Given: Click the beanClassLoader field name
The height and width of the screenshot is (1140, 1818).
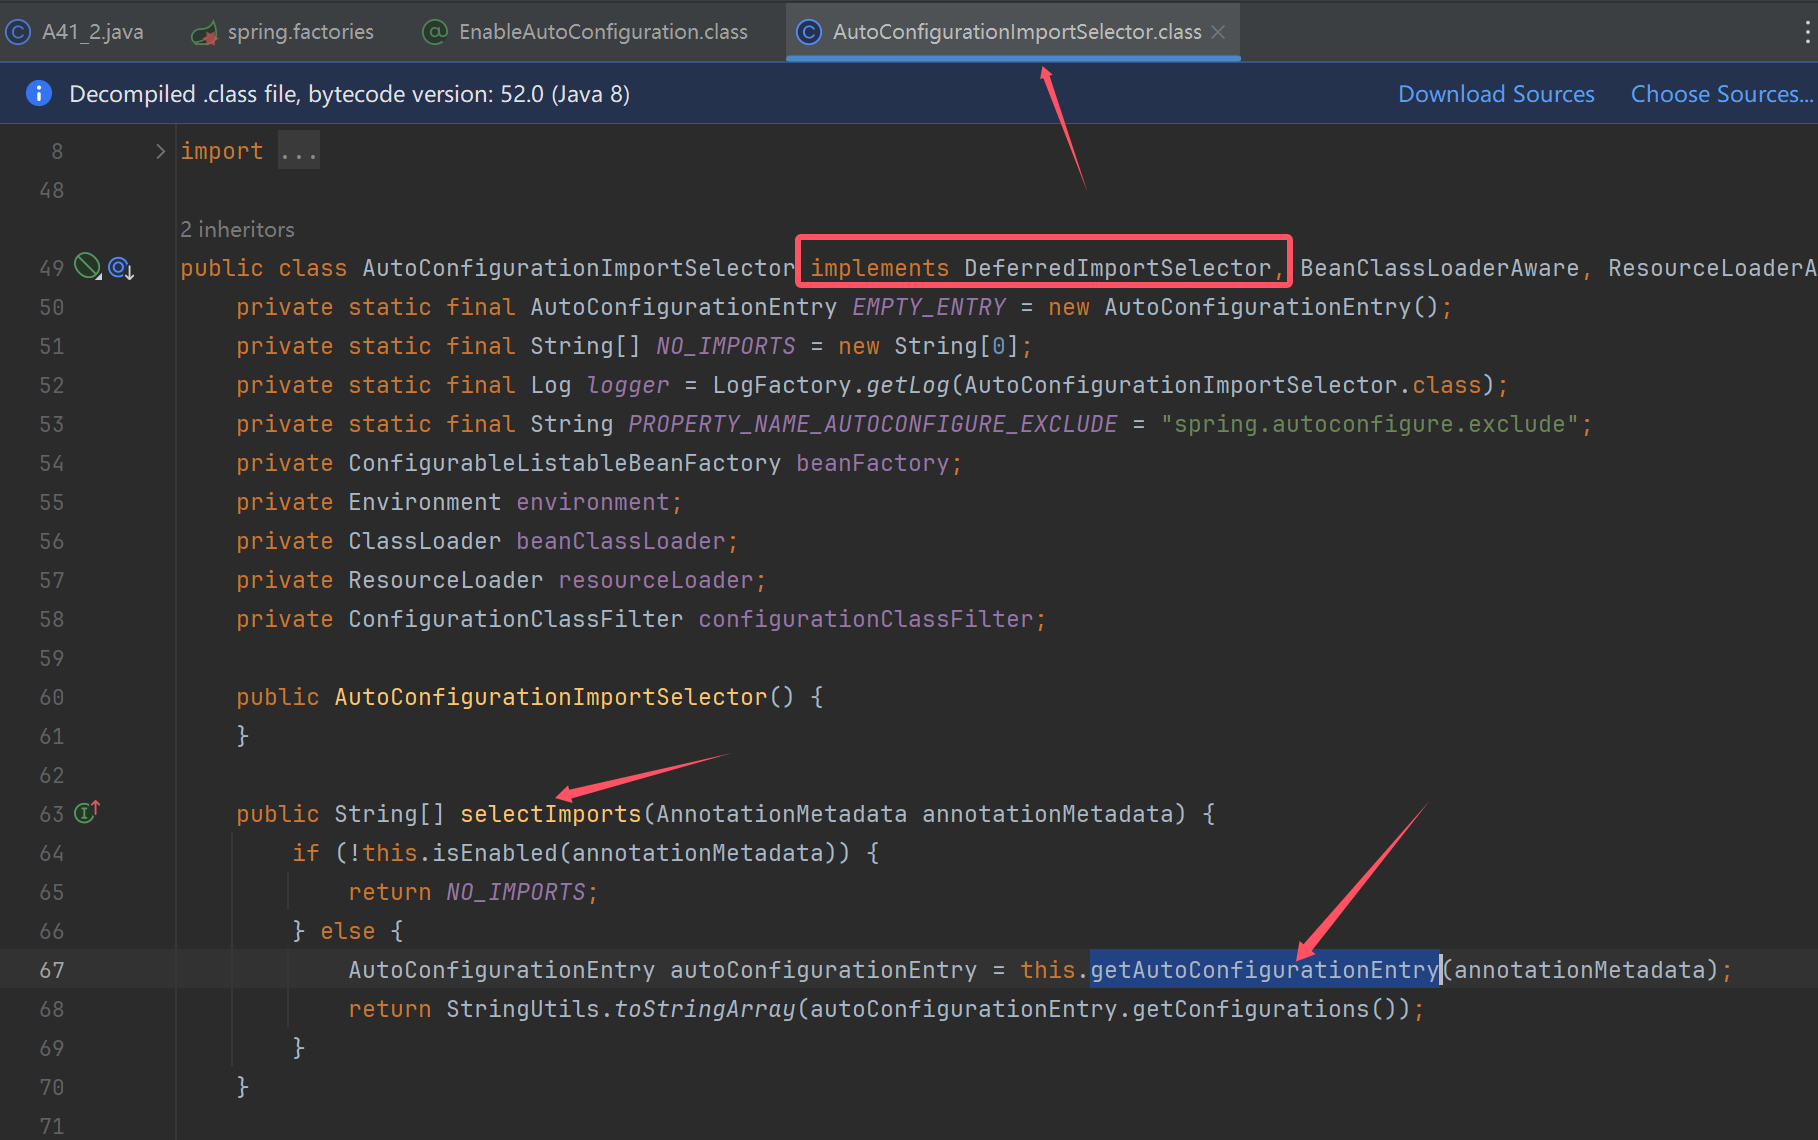Looking at the screenshot, I should 620,541.
